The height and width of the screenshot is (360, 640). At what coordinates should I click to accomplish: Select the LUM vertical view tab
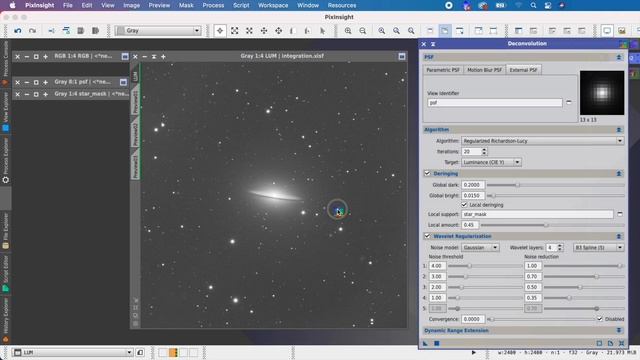point(135,76)
